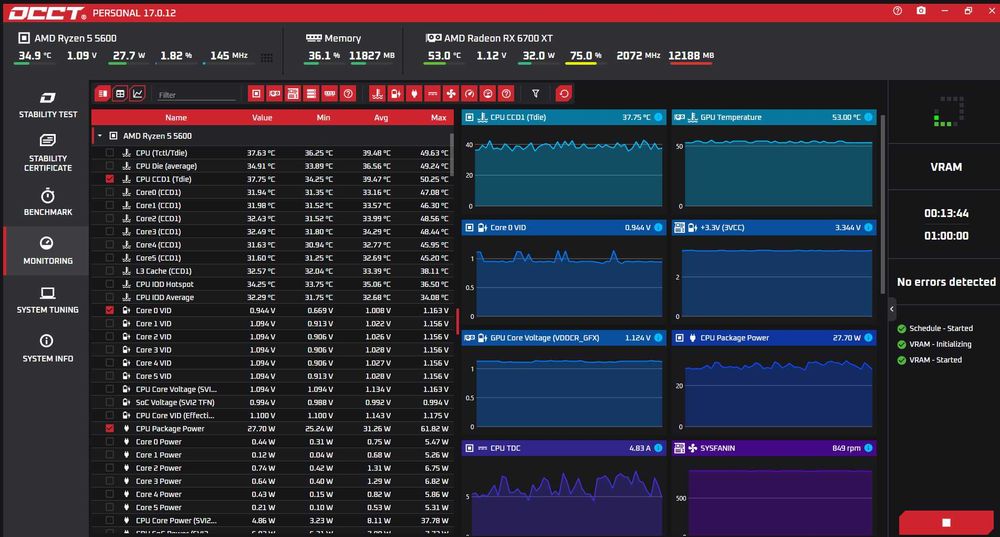
Task: Reset min/max values with the refresh icon
Action: pyautogui.click(x=564, y=94)
